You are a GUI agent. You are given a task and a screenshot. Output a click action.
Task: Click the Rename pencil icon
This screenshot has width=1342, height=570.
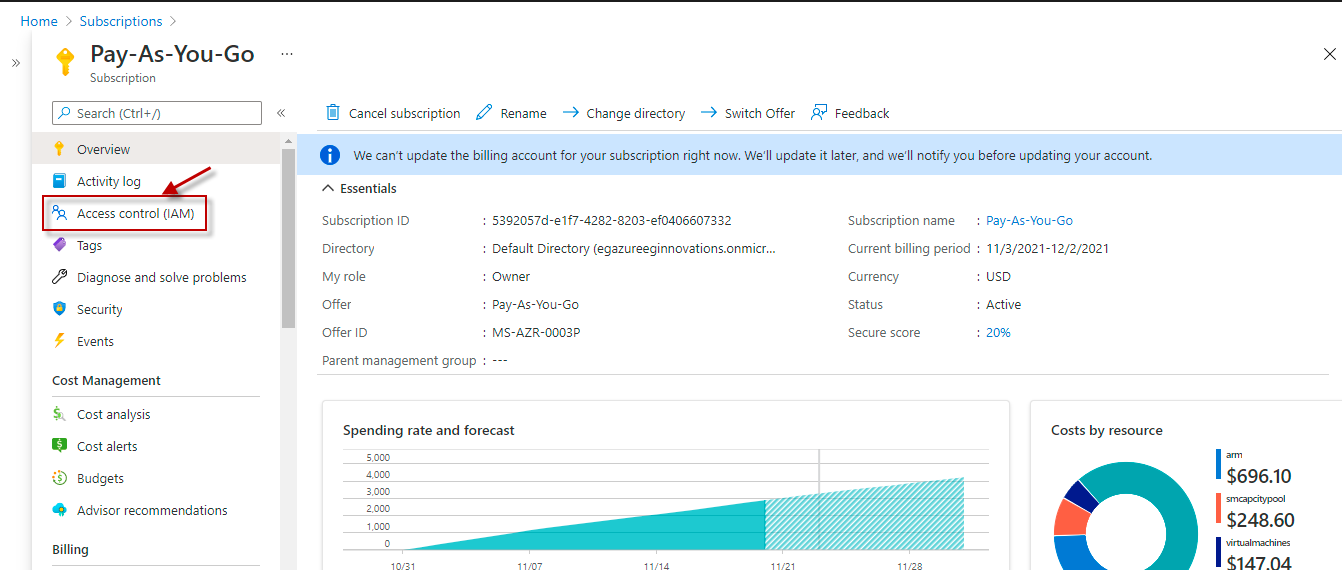(484, 113)
